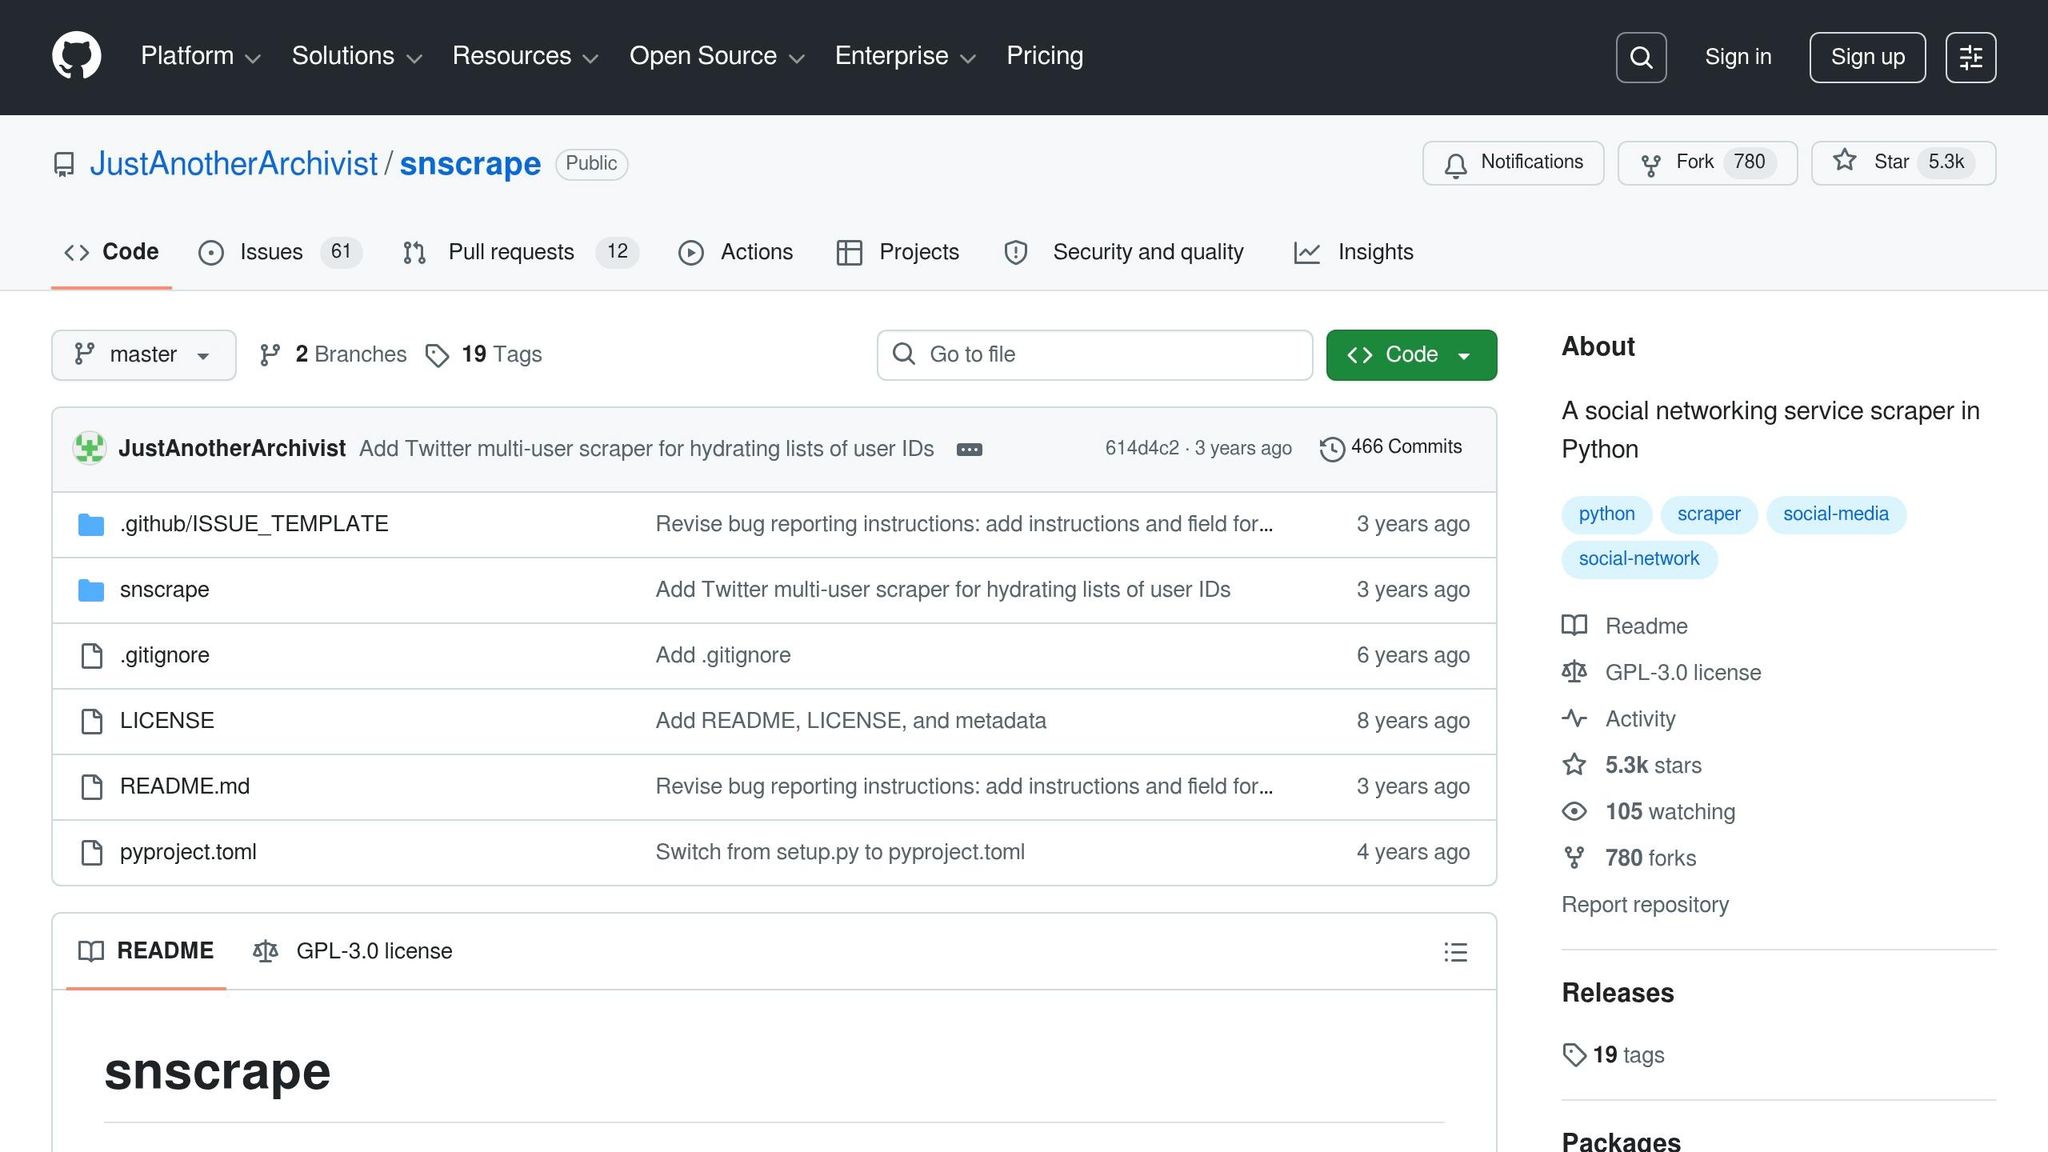Click the pyproject.toml file icon
Viewport: 2048px width, 1152px height.
tap(91, 853)
